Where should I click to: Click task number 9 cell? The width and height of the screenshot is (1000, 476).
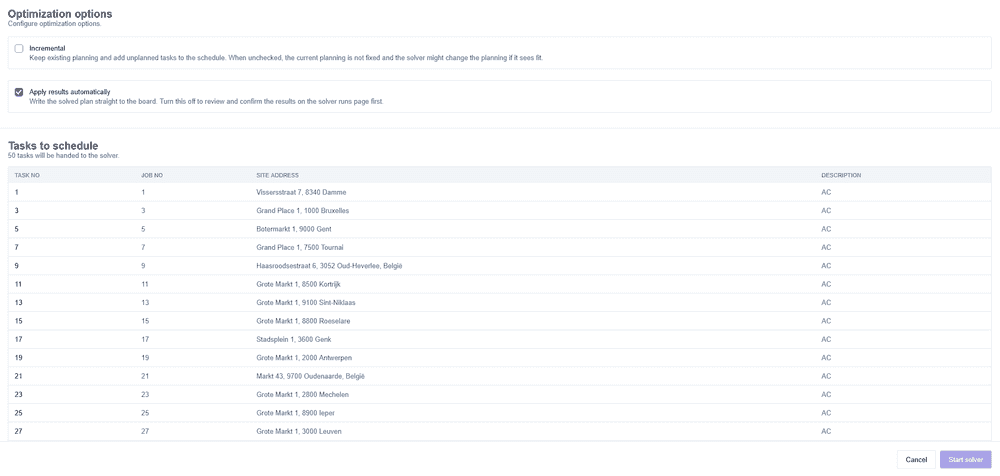[x=17, y=266]
